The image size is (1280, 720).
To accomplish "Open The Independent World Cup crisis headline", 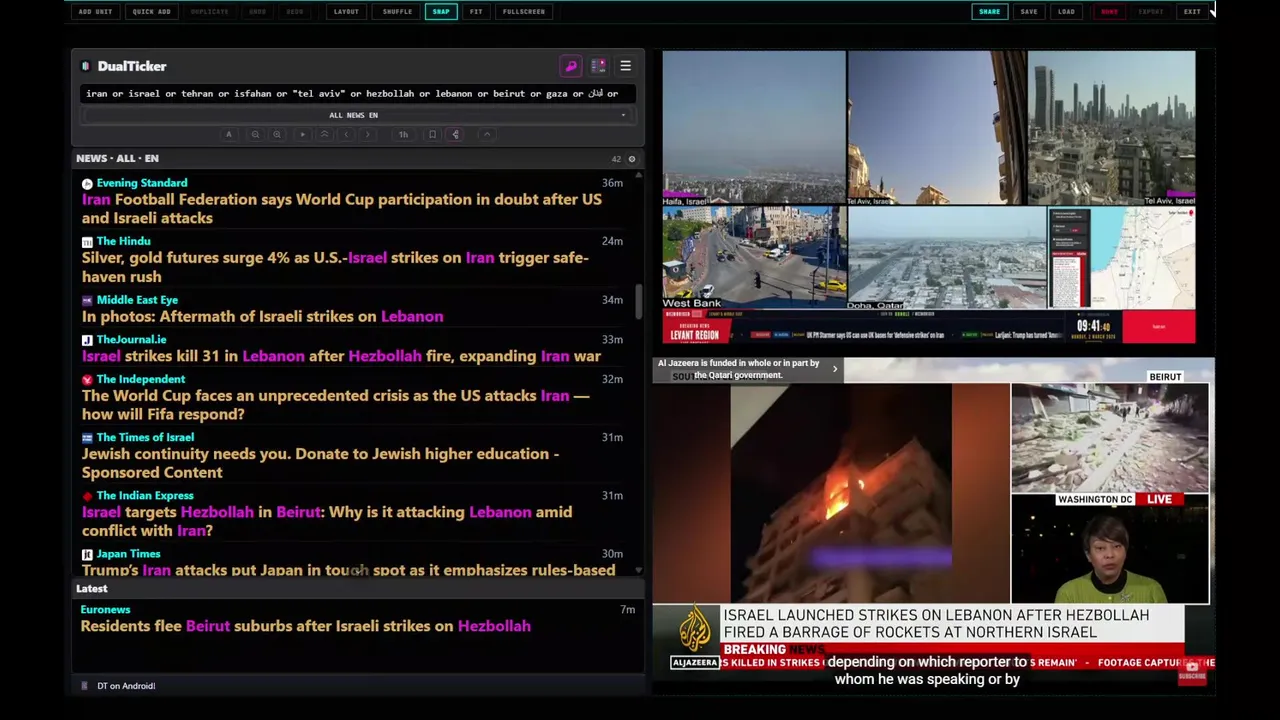I will click(x=335, y=404).
